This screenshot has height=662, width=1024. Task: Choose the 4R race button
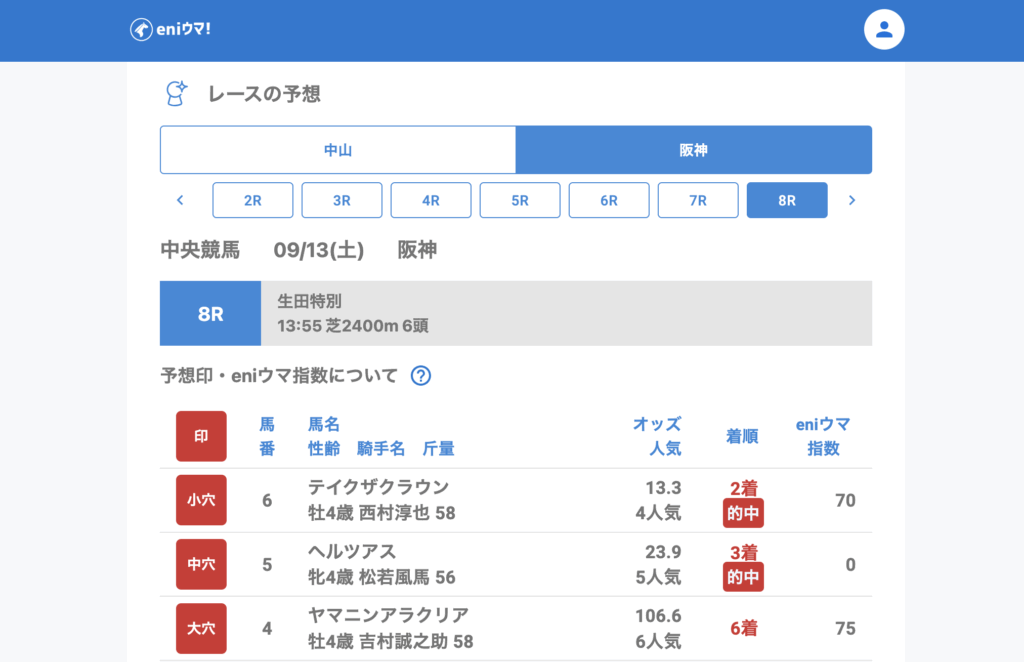click(431, 200)
